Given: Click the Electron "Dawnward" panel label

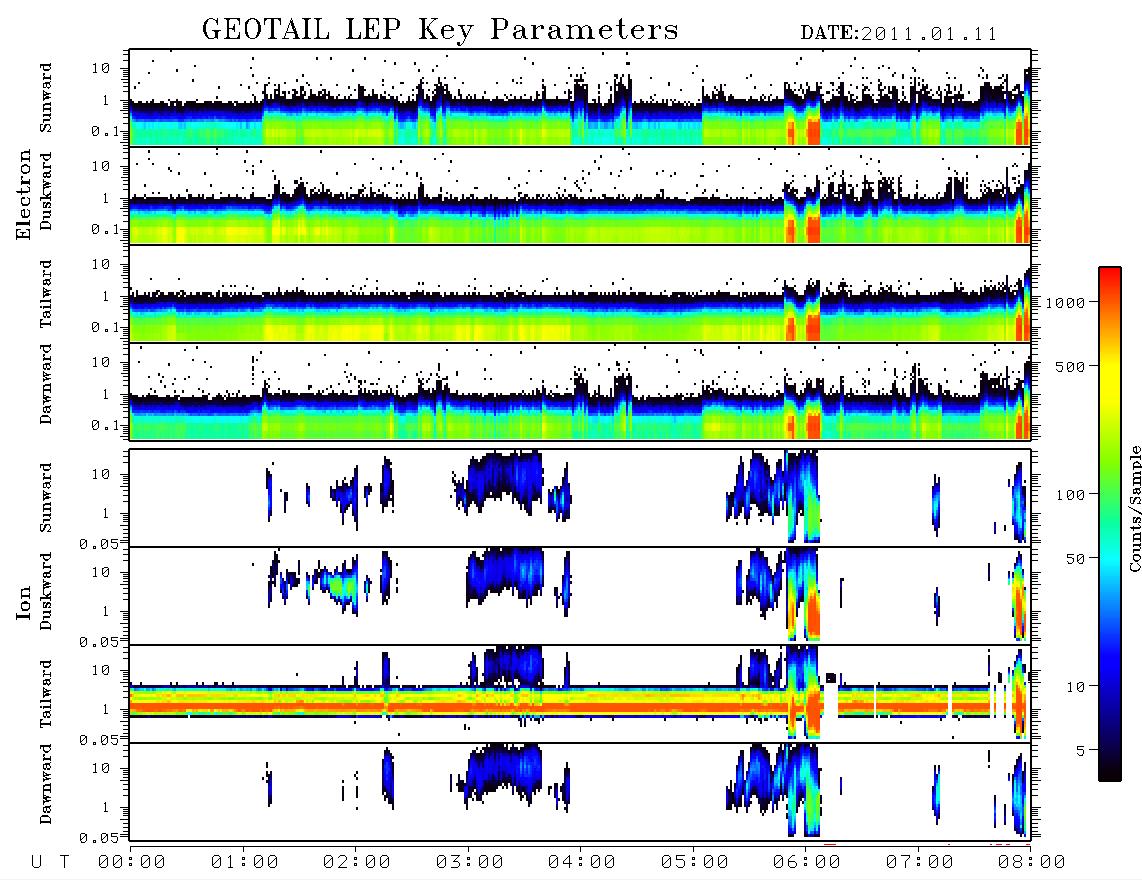Looking at the screenshot, I should pyautogui.click(x=46, y=384).
